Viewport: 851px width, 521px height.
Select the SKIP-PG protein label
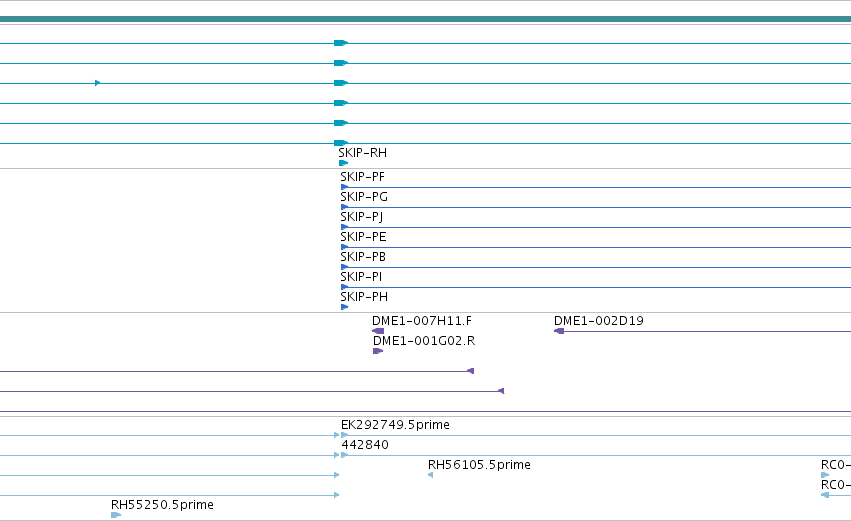[x=364, y=197]
